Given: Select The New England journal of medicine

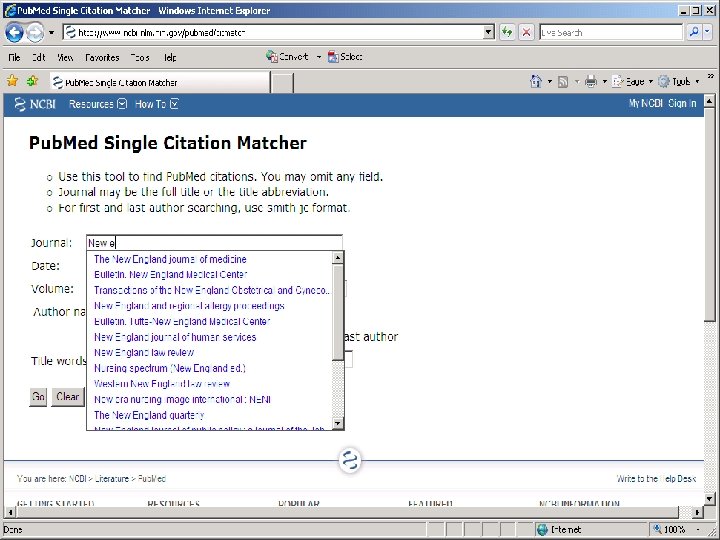Looking at the screenshot, I should (x=170, y=259).
